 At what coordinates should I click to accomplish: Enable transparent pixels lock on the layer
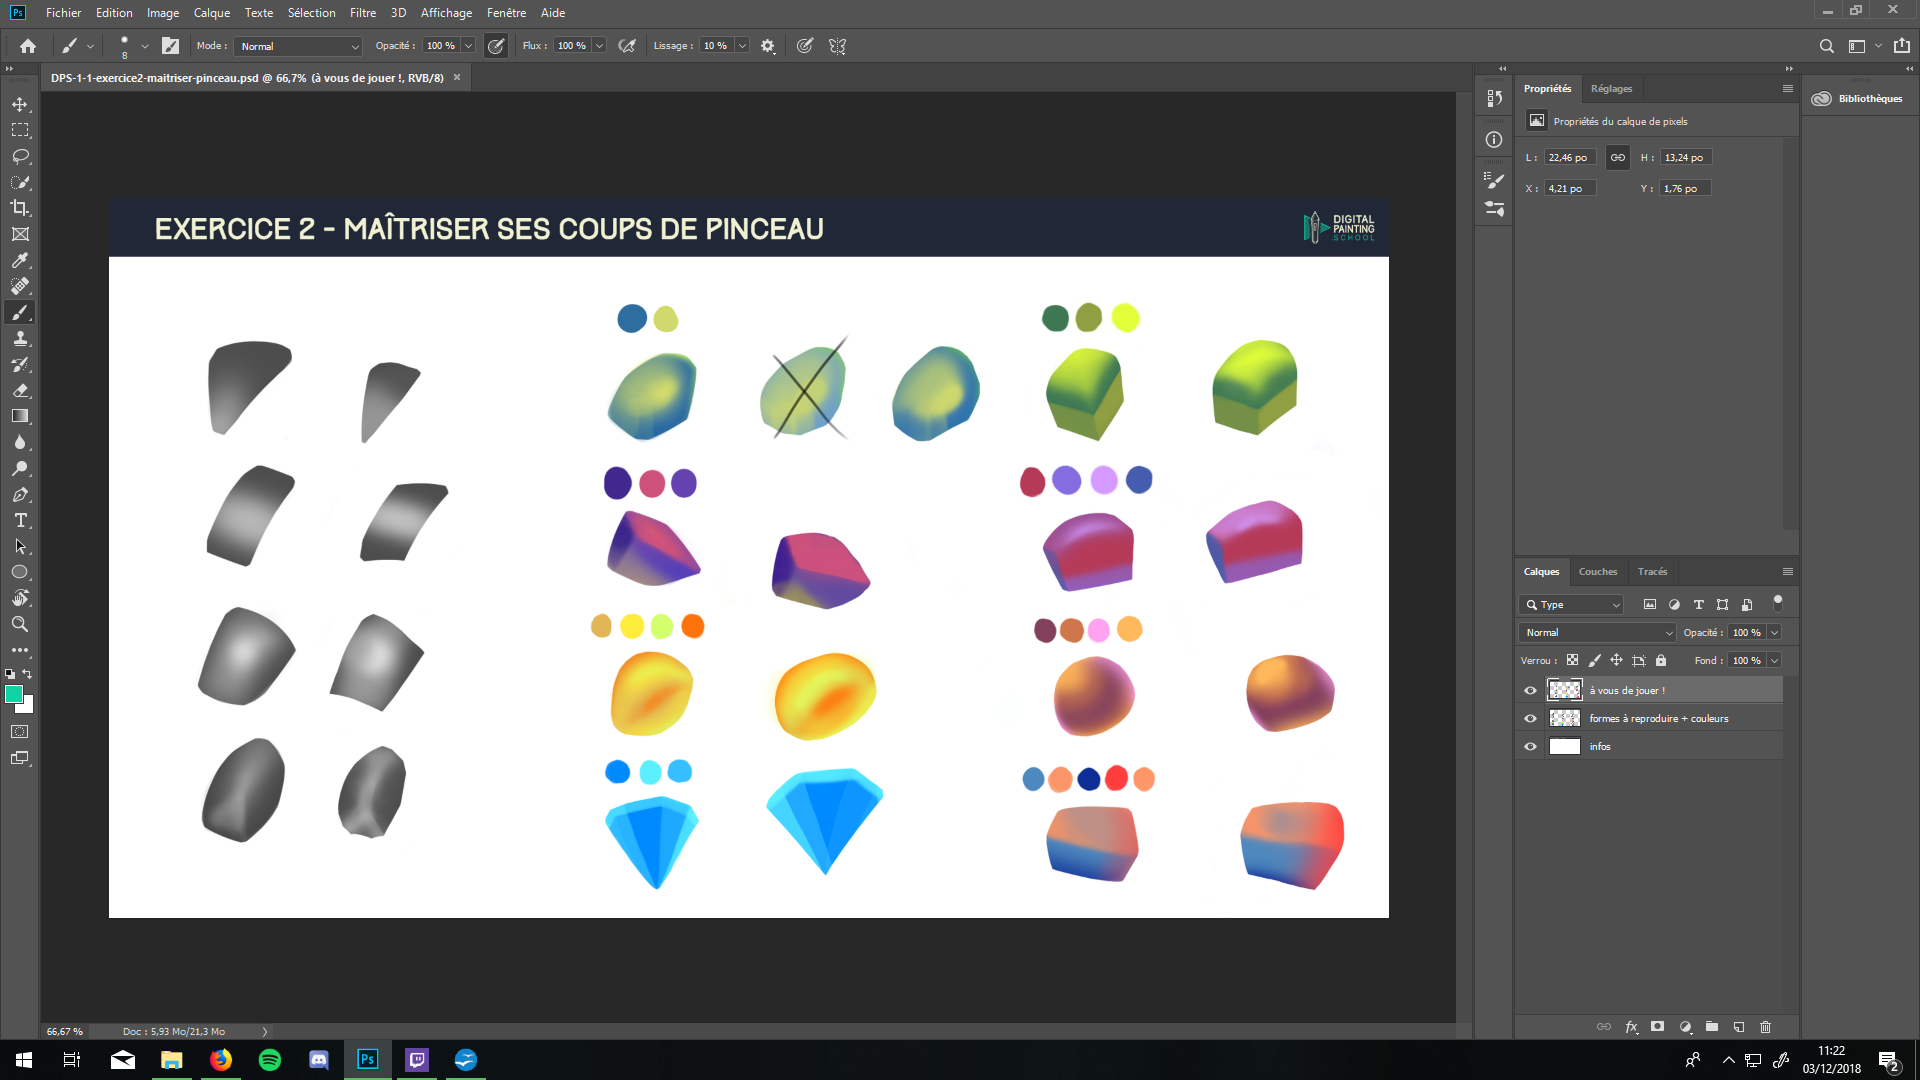click(1573, 660)
